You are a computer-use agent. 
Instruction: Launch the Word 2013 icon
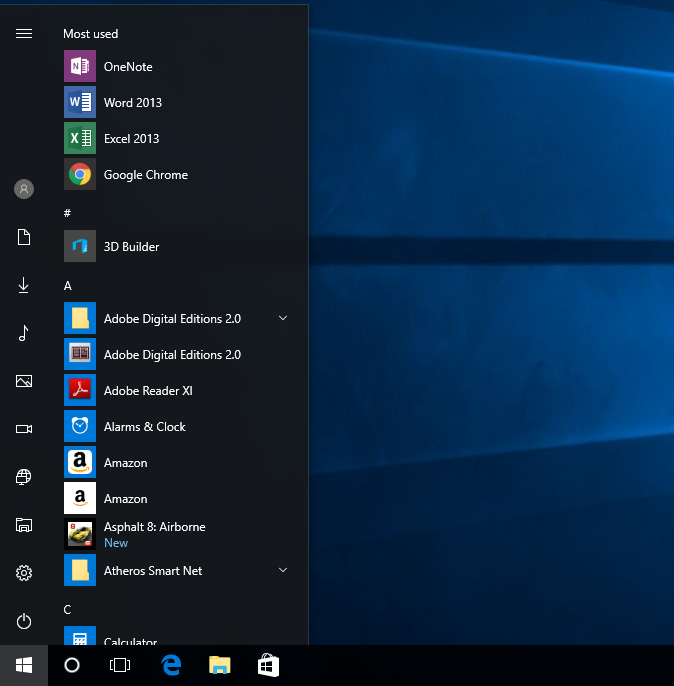pyautogui.click(x=80, y=102)
